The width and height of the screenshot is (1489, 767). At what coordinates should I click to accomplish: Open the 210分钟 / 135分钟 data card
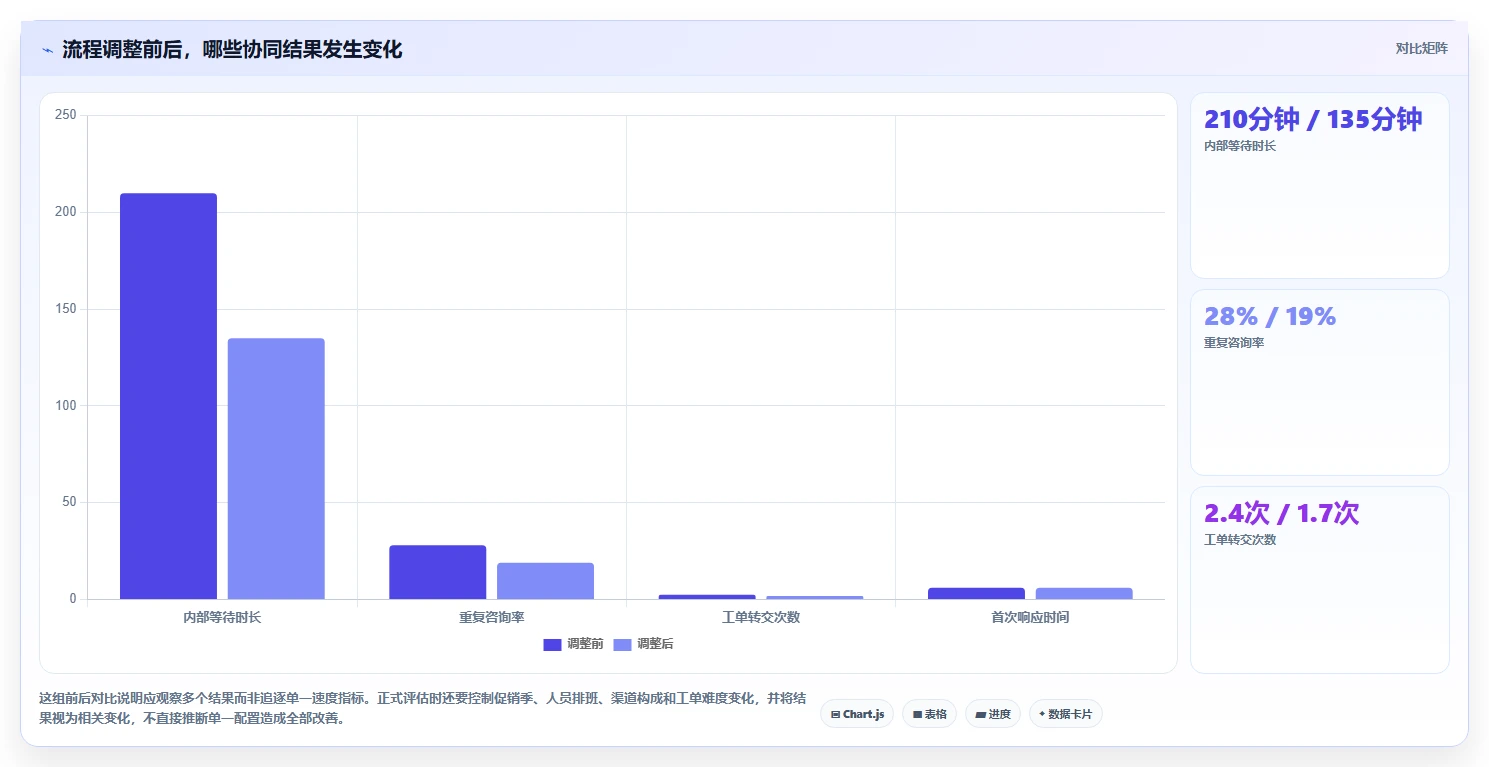(x=1319, y=185)
